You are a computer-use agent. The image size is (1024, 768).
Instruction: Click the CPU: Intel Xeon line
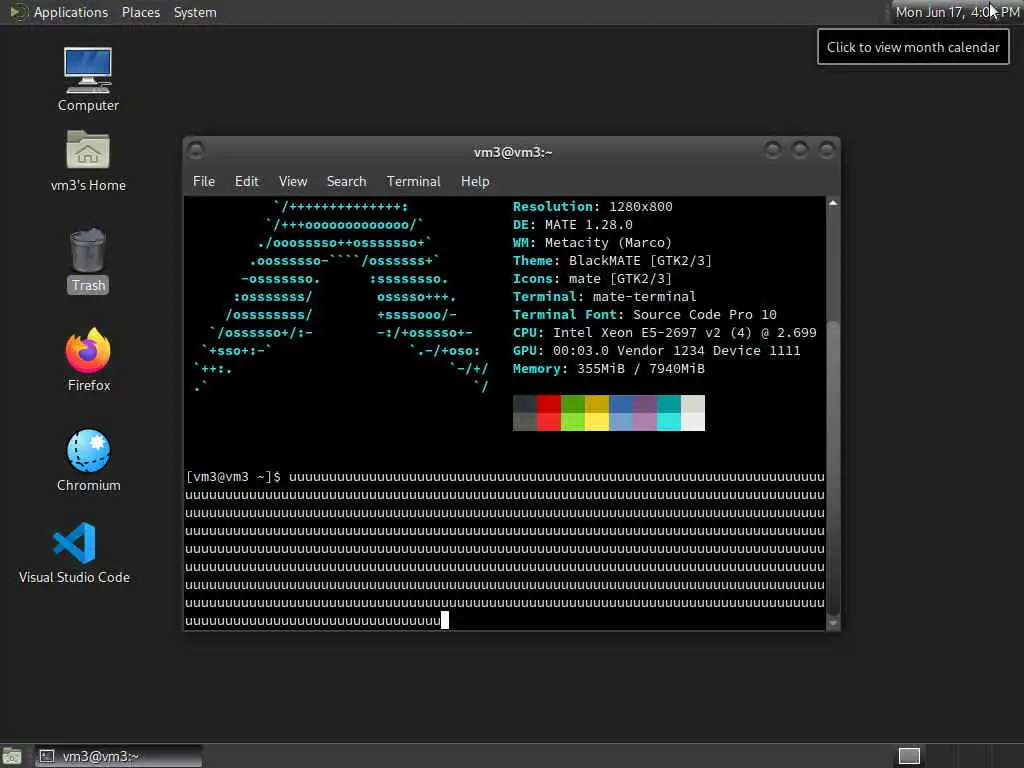[665, 332]
